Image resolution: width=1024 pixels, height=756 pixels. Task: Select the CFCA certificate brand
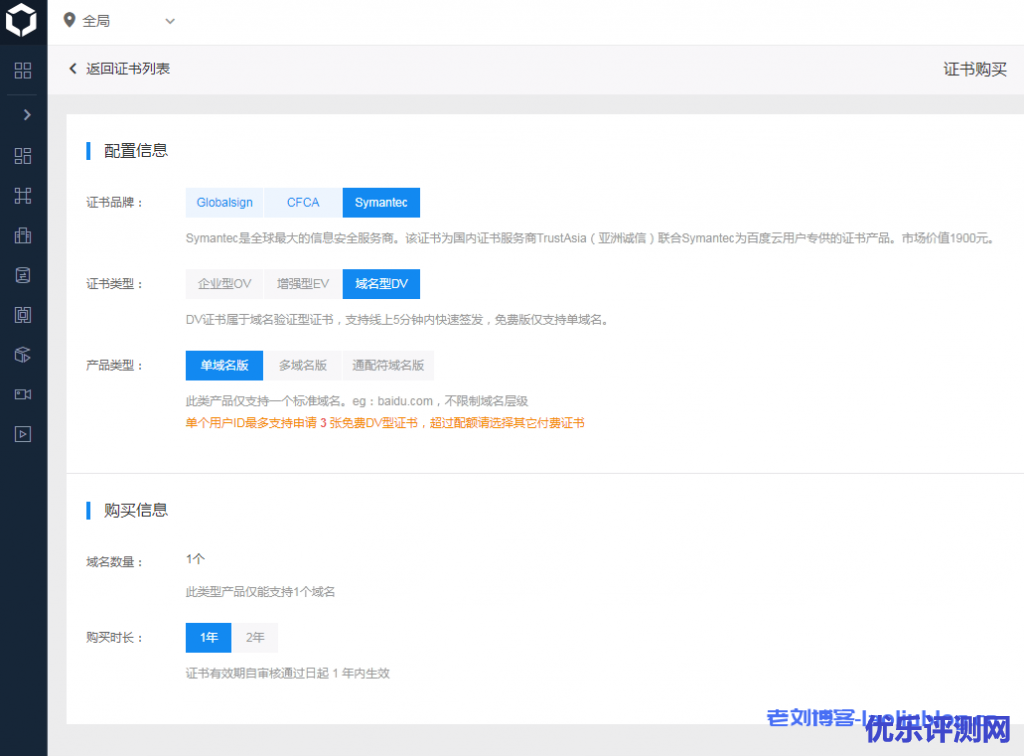pos(303,203)
